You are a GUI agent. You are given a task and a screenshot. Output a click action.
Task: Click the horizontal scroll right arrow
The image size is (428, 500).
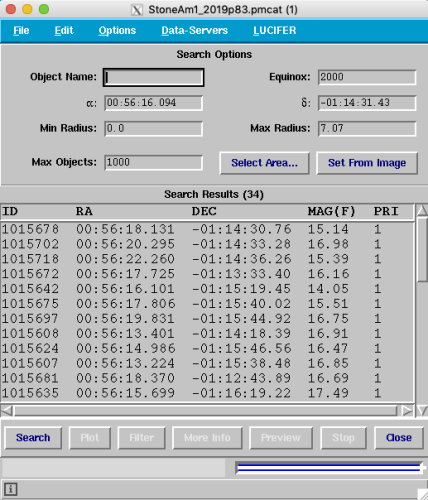[407, 411]
